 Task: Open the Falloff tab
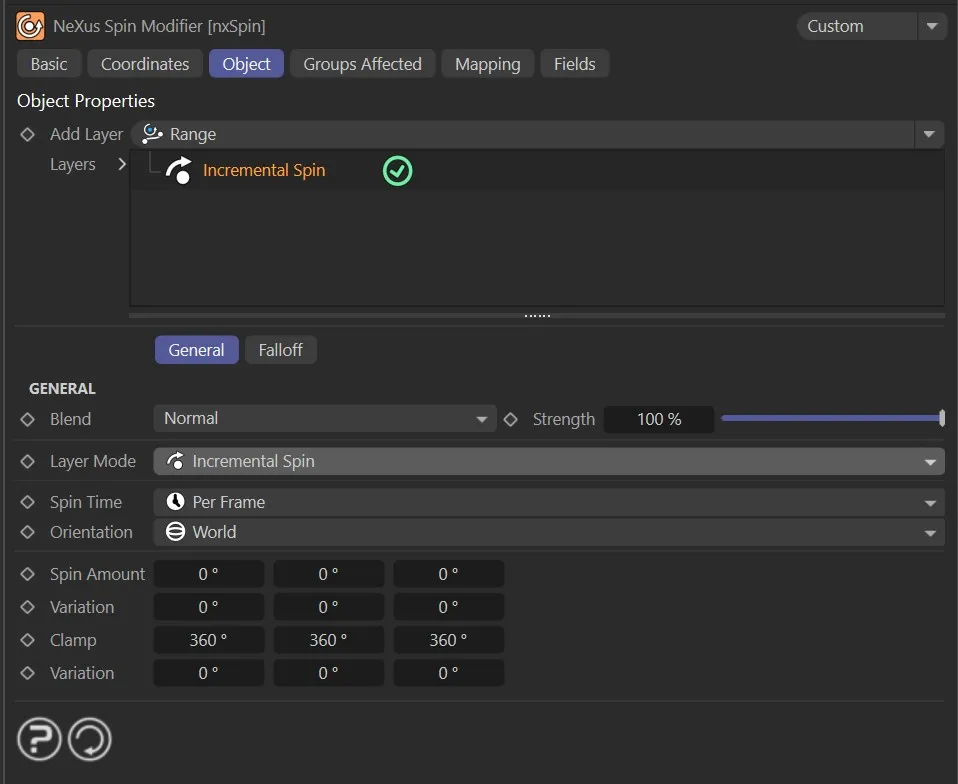click(280, 350)
